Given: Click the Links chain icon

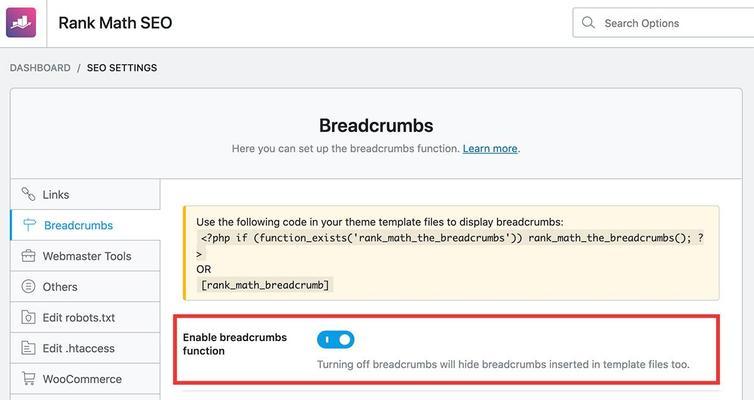Looking at the screenshot, I should click(28, 194).
